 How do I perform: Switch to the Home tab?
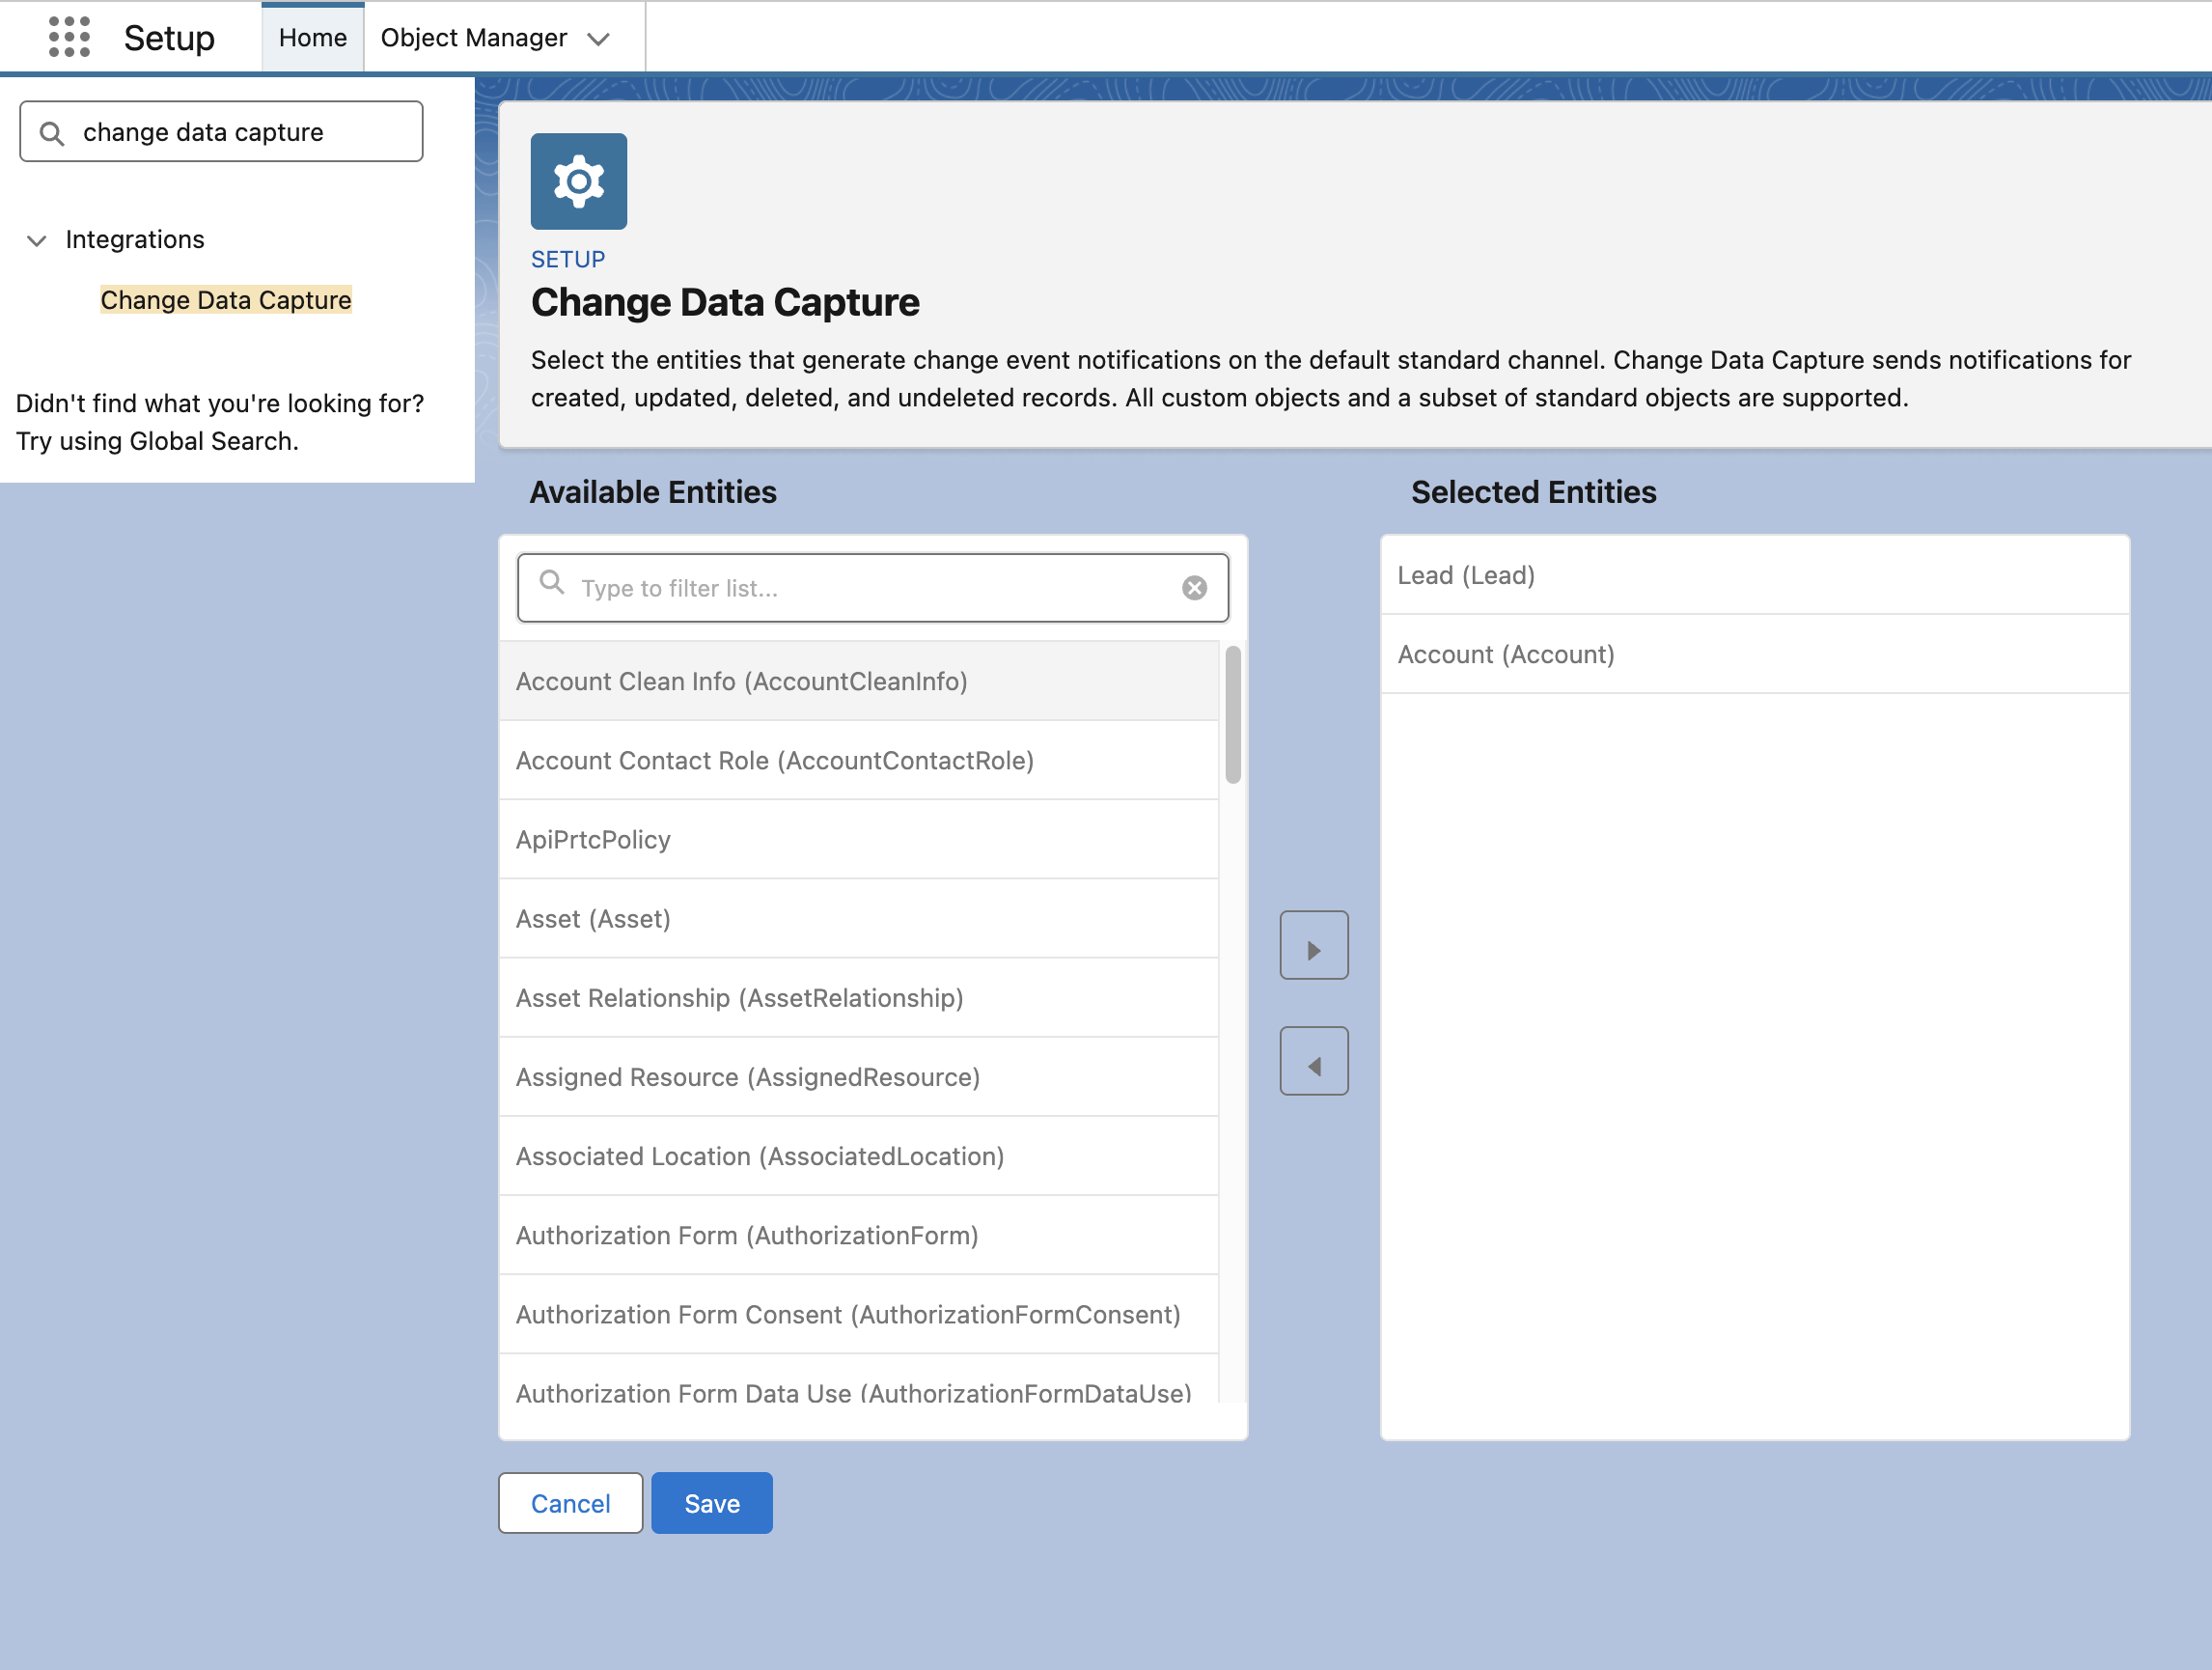pos(312,38)
